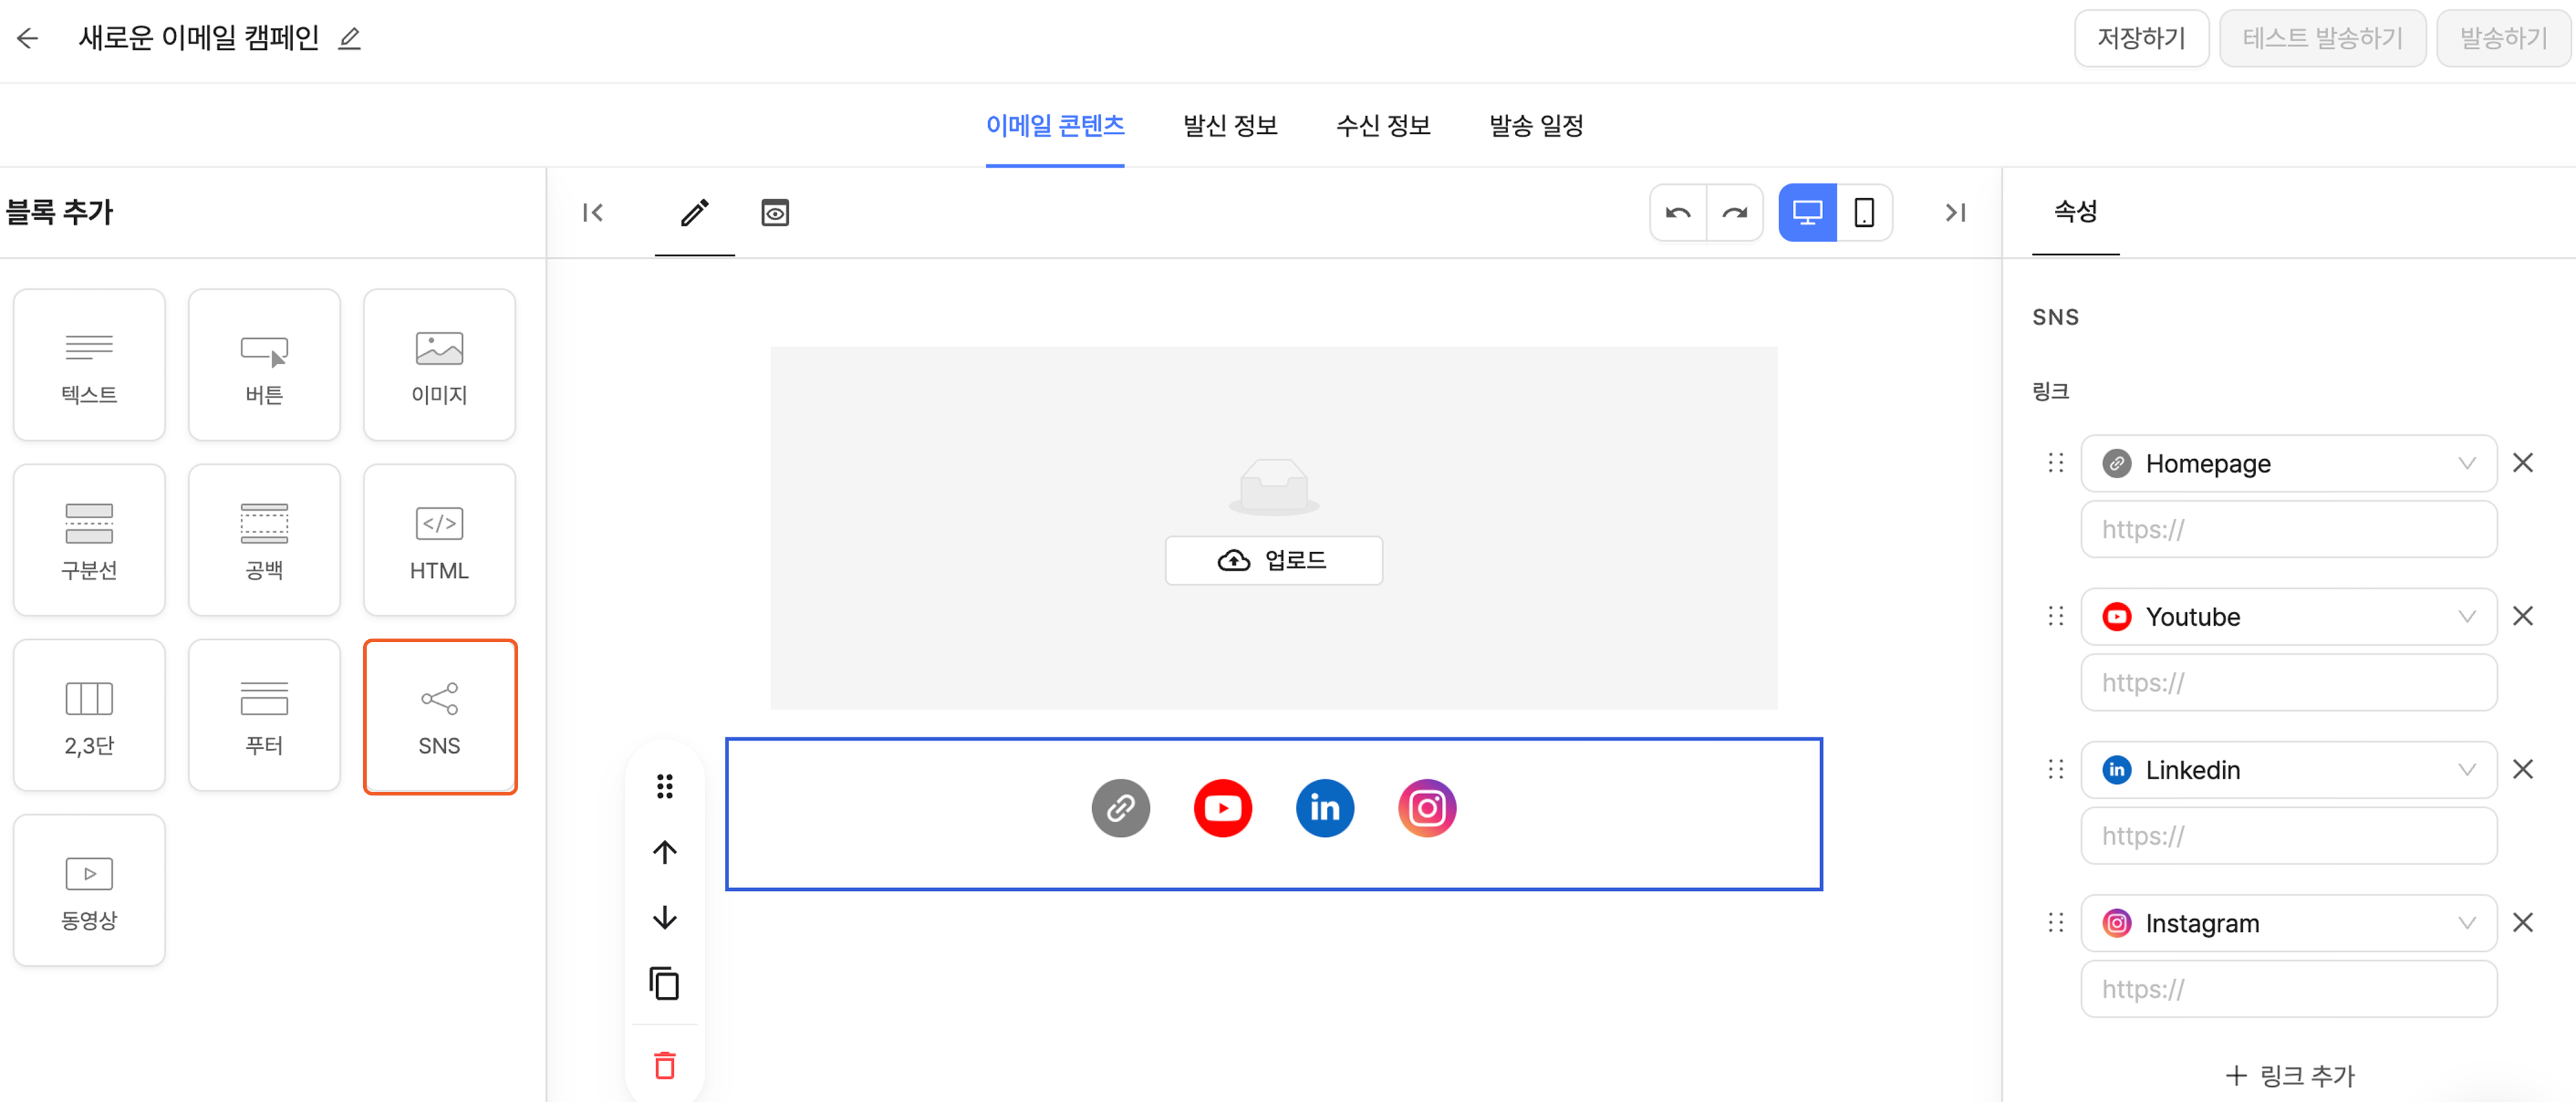Screen dimensions: 2576x1102
Task: Open the 발송 일정 tab
Action: click(x=1535, y=126)
